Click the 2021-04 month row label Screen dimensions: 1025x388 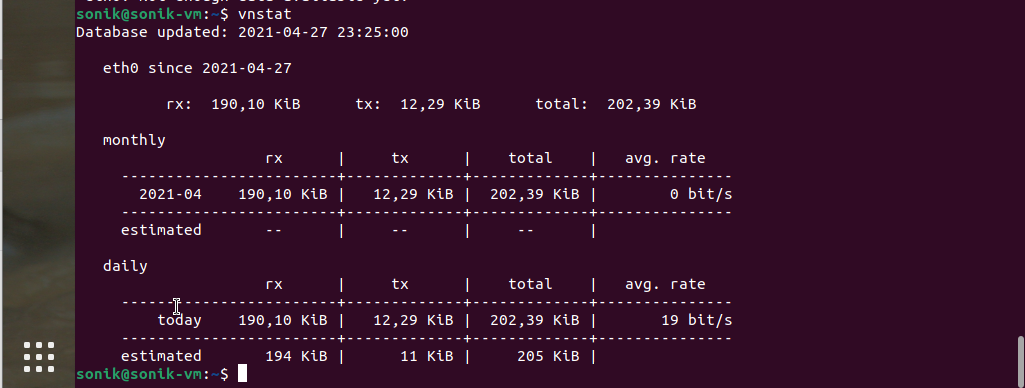click(x=171, y=194)
